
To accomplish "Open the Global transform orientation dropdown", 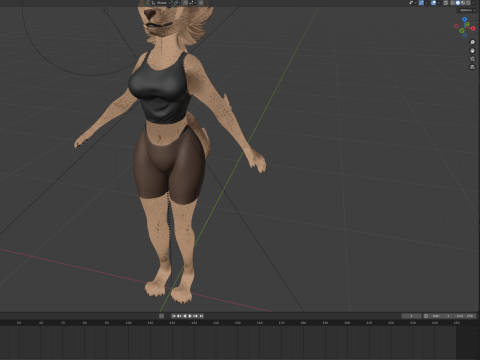I will click(161, 3).
